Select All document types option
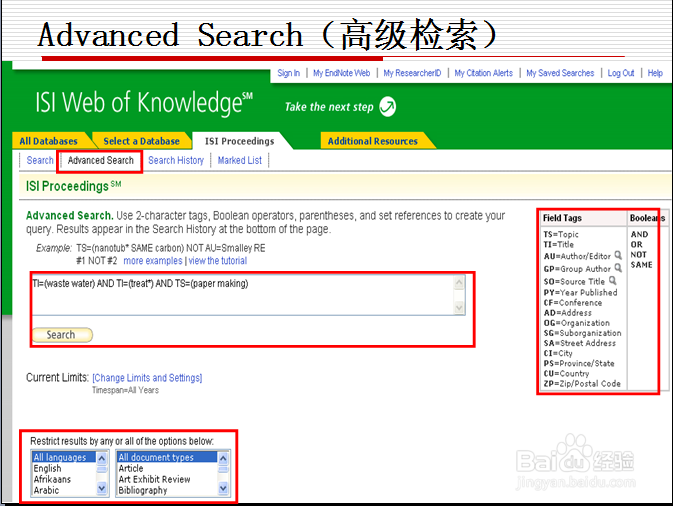 (167, 457)
